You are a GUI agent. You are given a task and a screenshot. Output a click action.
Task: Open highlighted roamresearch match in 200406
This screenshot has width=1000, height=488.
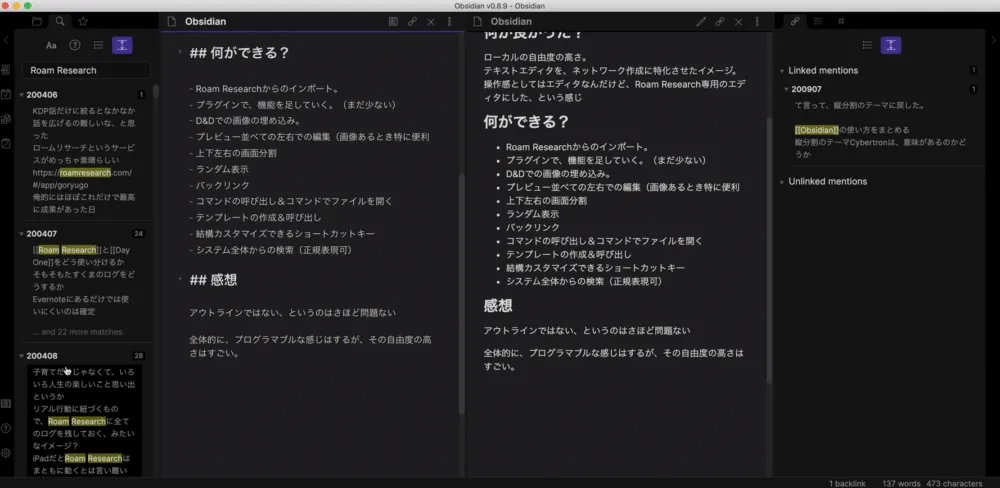click(x=85, y=173)
